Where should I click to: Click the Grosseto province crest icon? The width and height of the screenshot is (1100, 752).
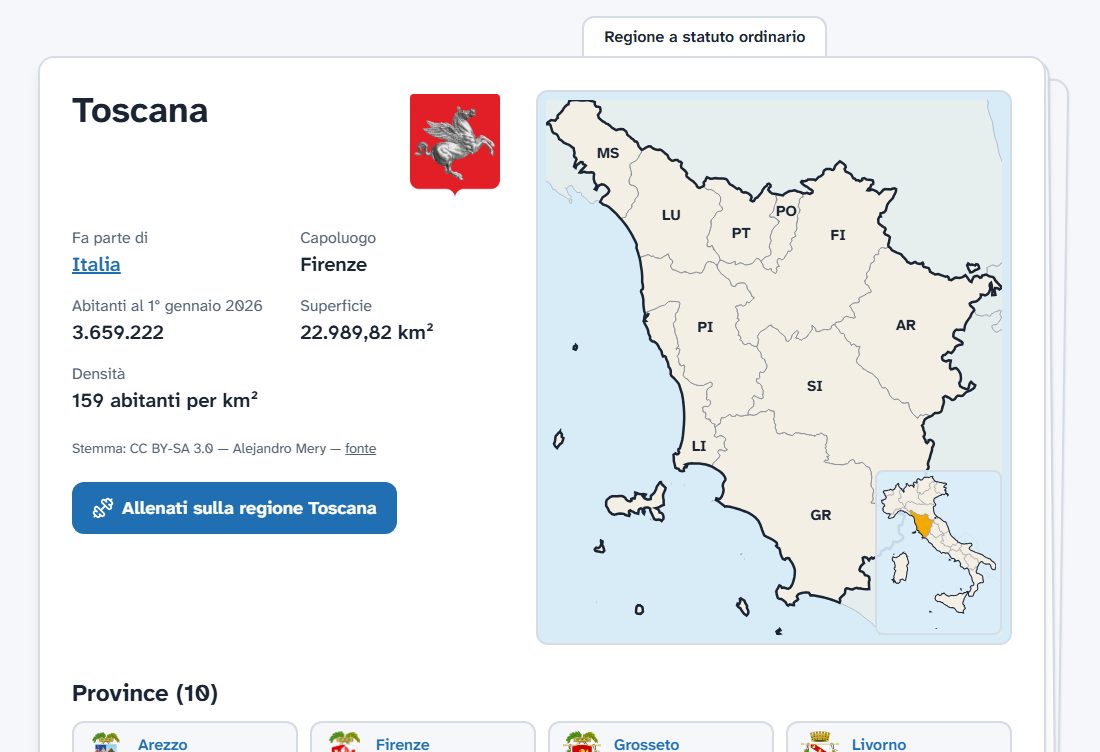click(582, 742)
